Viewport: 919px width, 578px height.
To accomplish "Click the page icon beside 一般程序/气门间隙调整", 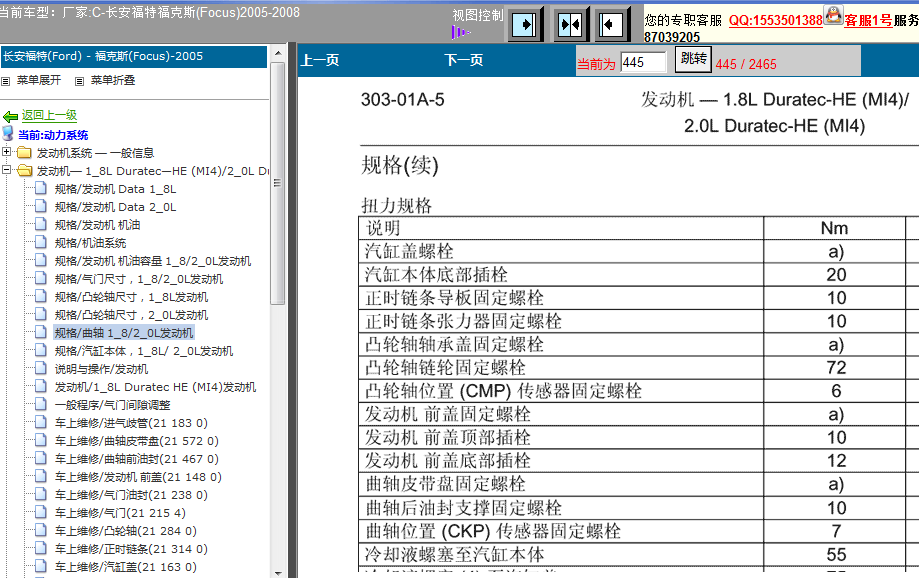I will [x=40, y=404].
